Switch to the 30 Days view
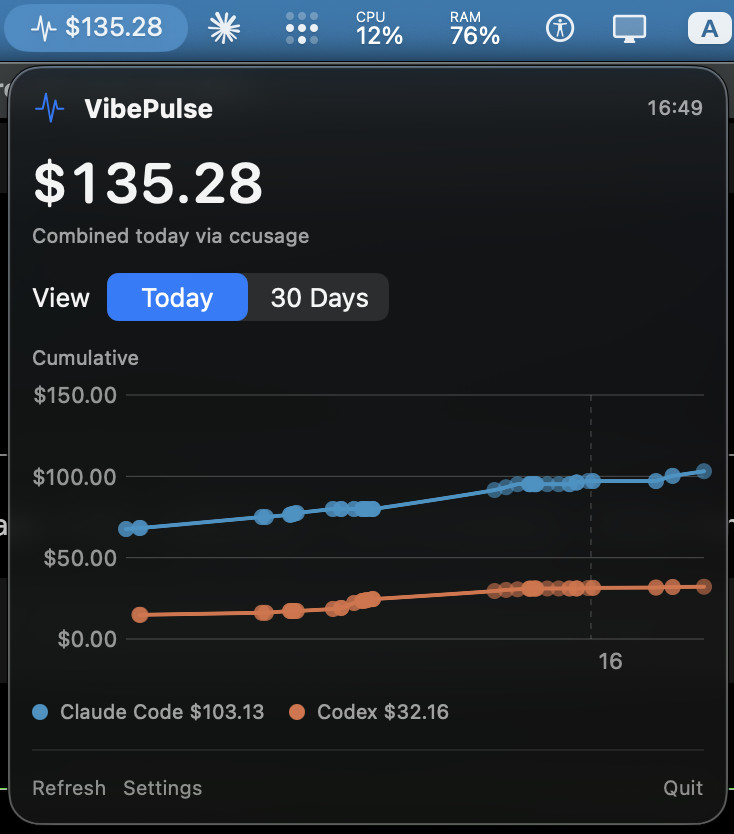Image resolution: width=734 pixels, height=834 pixels. [319, 297]
